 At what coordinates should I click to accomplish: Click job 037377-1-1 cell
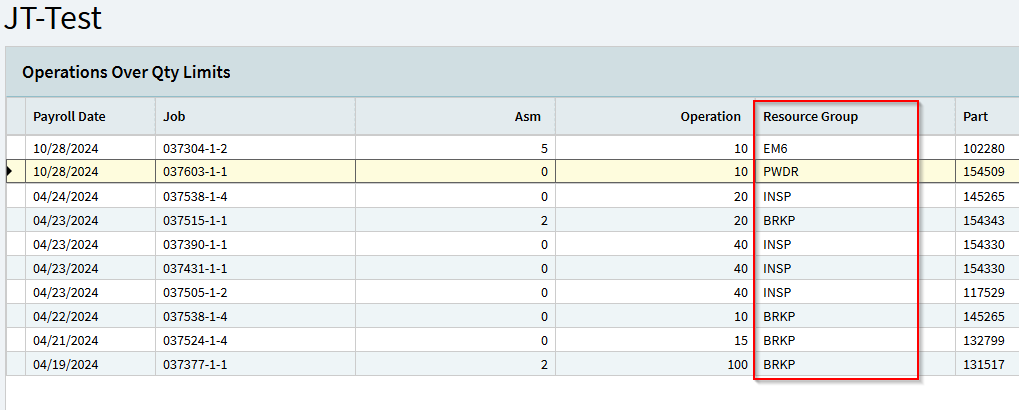255,365
